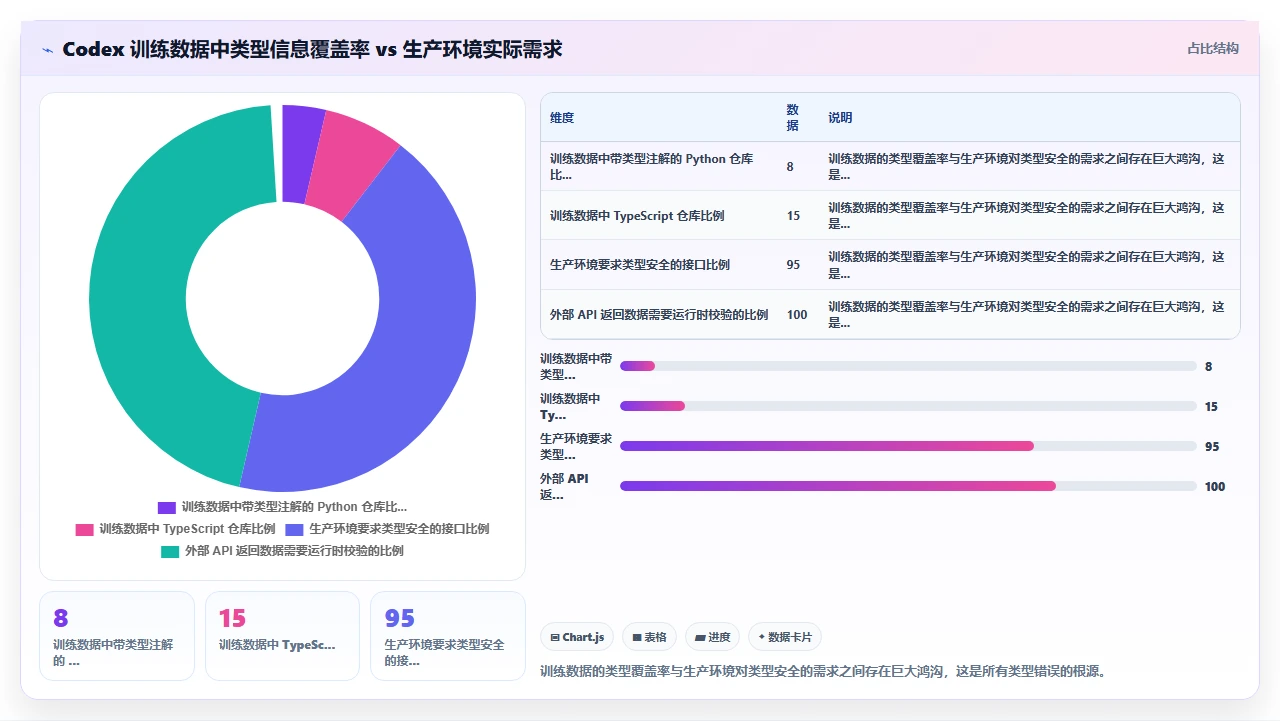Click table cell 外部 API 返回数据需要运行时校验的比例
Viewport: 1280px width, 721px height.
(x=659, y=315)
